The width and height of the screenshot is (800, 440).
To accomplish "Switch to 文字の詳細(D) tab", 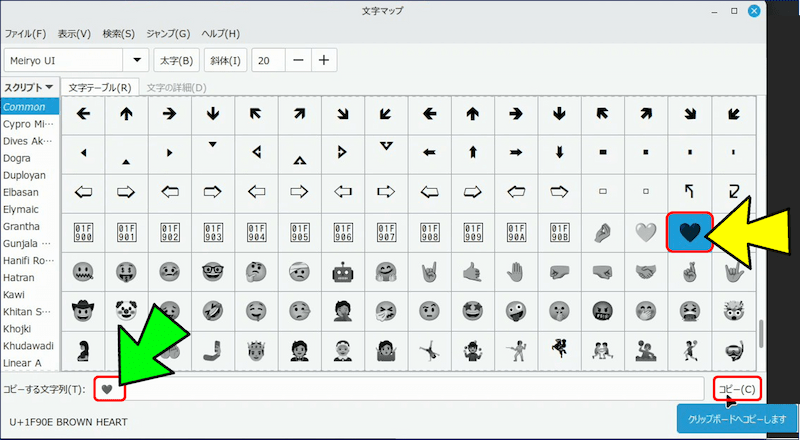I will 176,88.
